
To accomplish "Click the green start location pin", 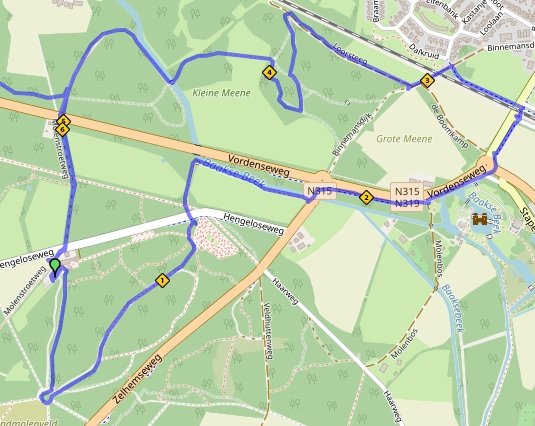I will click(55, 267).
